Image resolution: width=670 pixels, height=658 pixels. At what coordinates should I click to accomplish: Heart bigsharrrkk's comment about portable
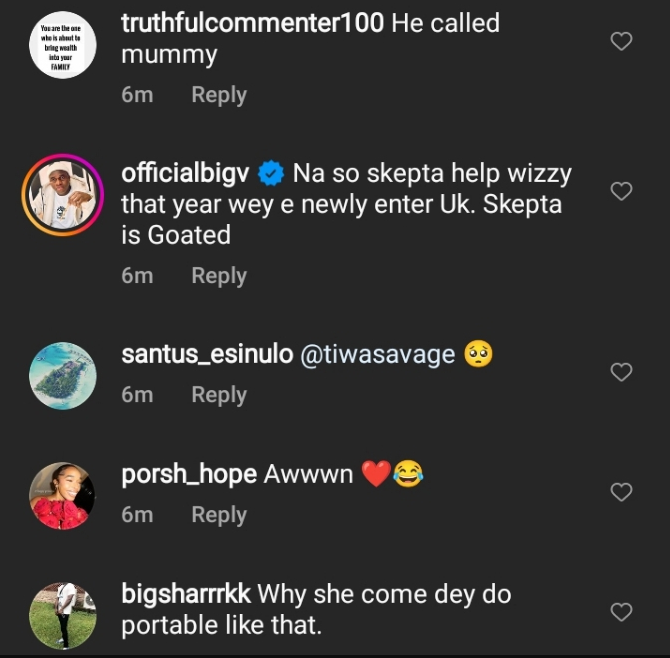(621, 611)
